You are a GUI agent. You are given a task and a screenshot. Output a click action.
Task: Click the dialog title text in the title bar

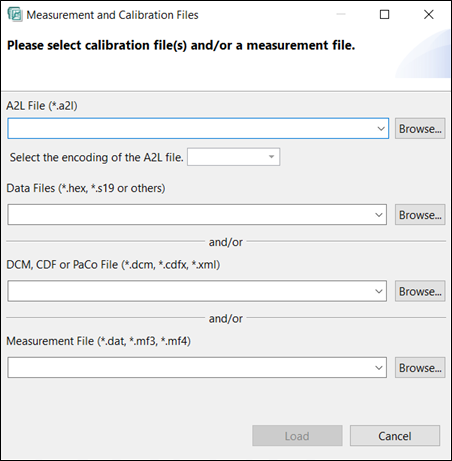tap(112, 15)
